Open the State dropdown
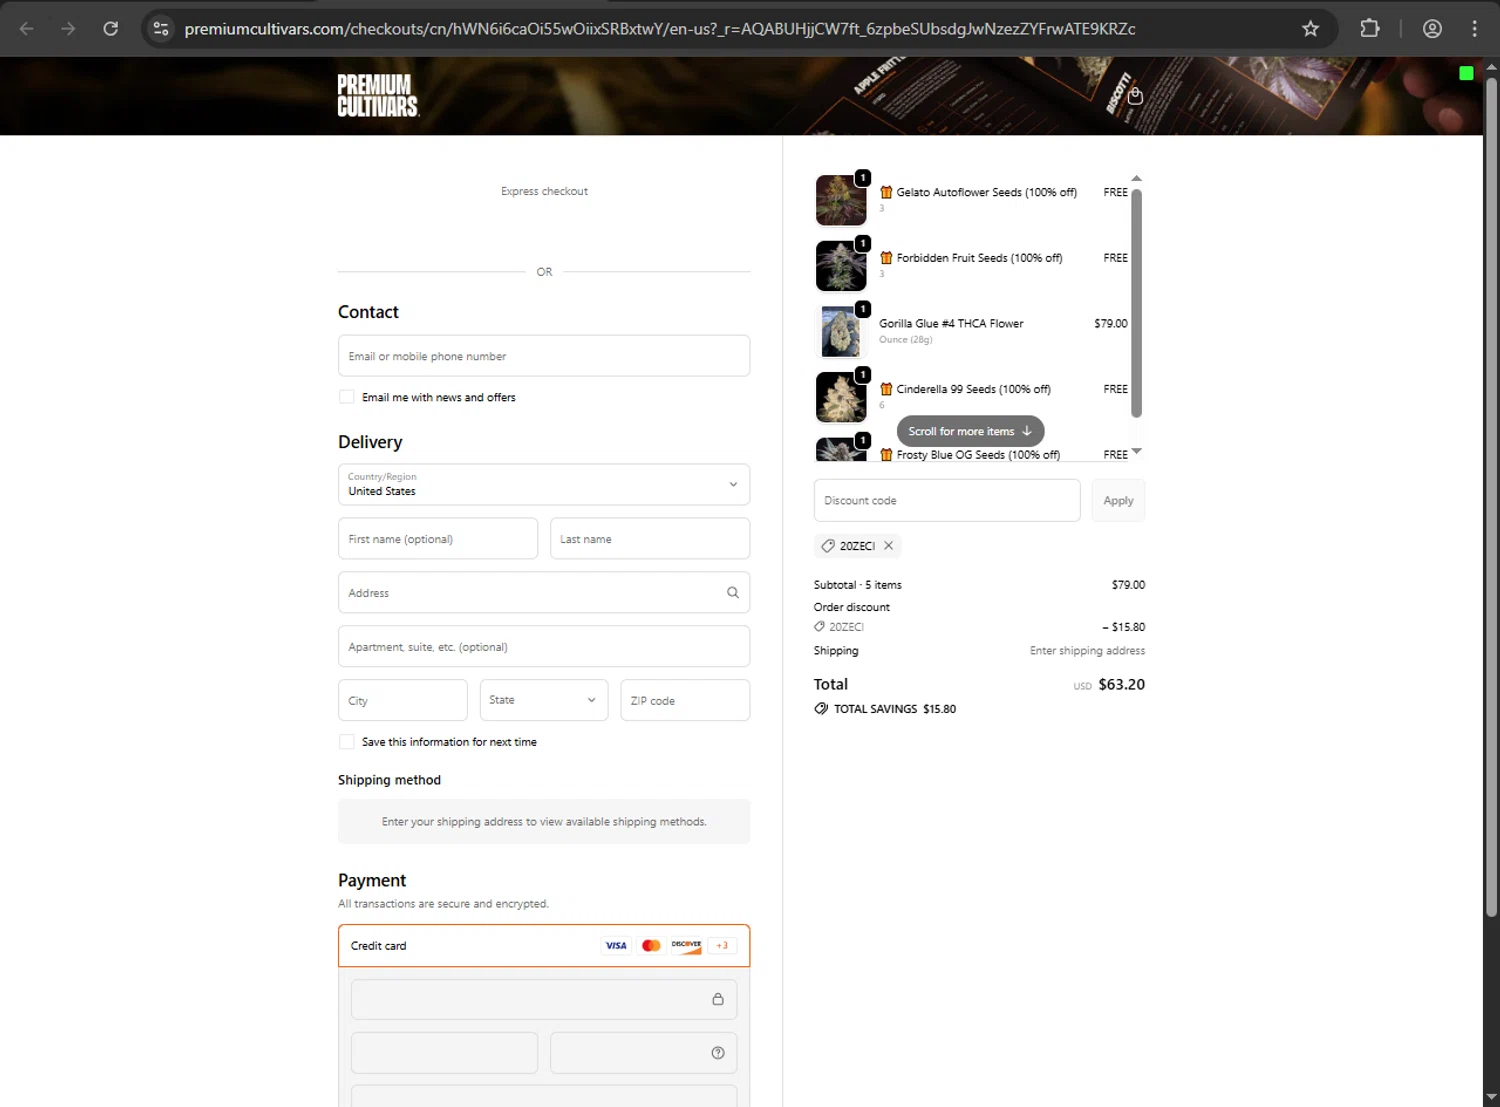Image resolution: width=1500 pixels, height=1107 pixels. 543,701
